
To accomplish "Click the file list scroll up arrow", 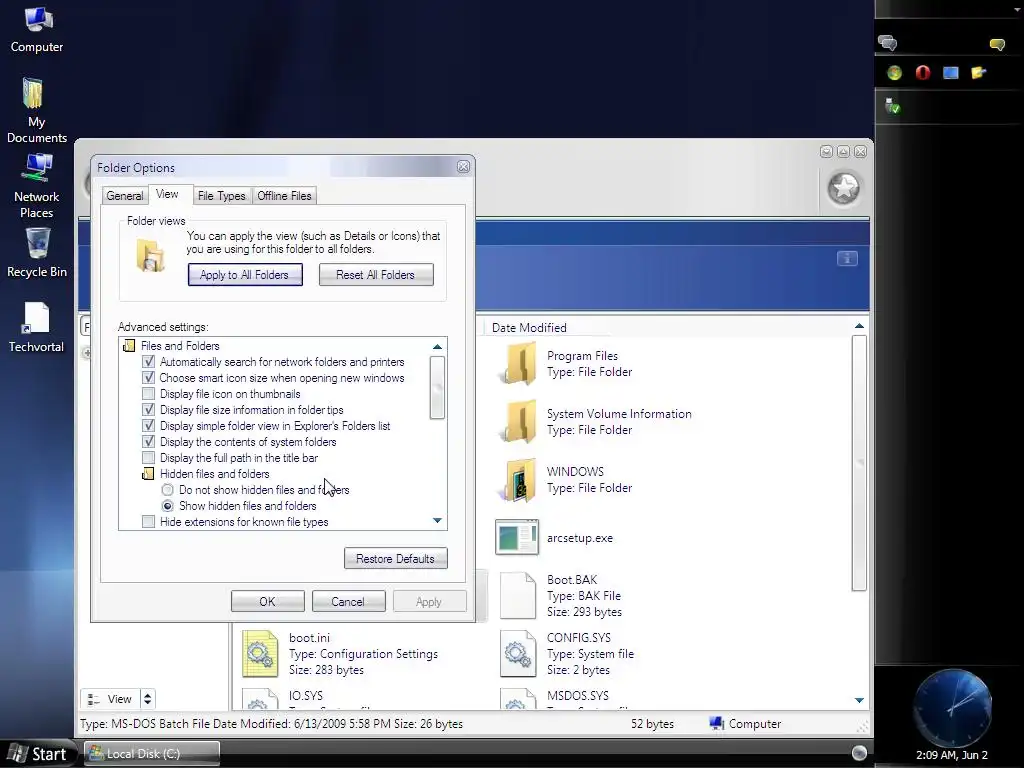I will [859, 326].
